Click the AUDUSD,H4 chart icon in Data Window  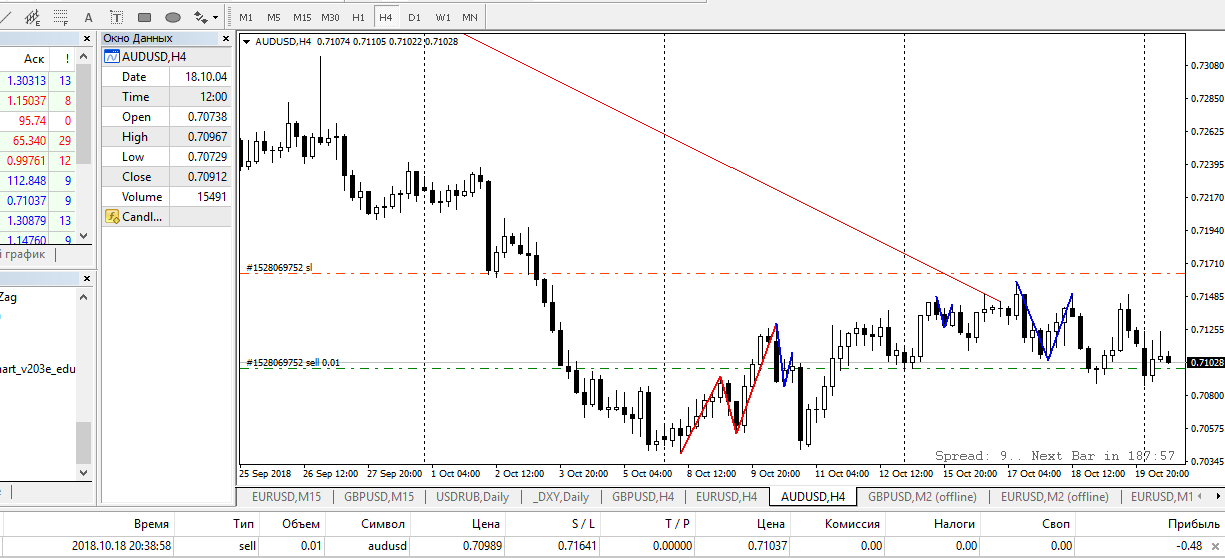[111, 57]
